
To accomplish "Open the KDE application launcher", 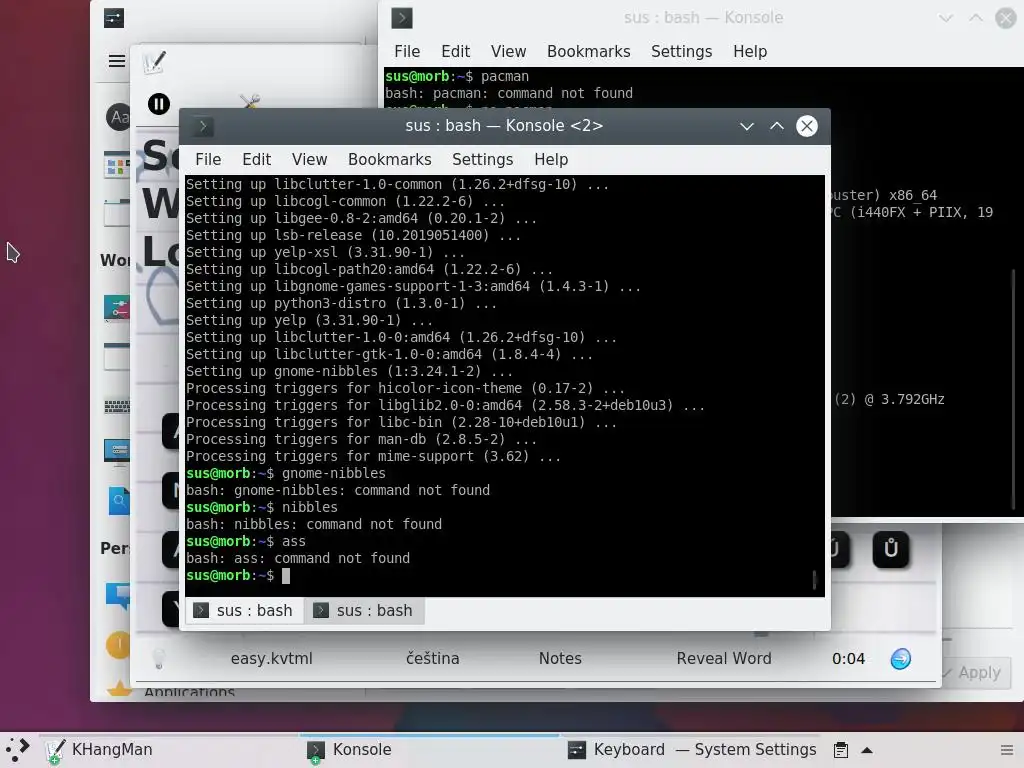I will click(18, 750).
